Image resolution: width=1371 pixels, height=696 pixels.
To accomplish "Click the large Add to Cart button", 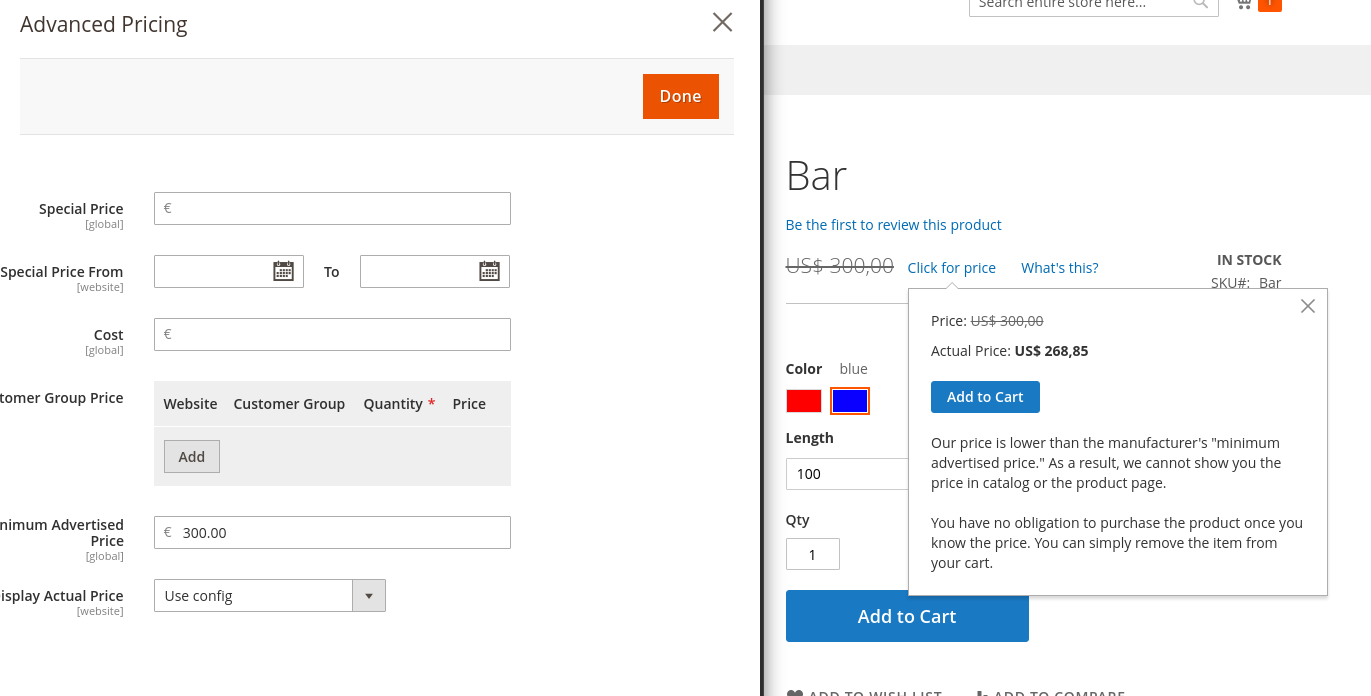I will pyautogui.click(x=907, y=616).
